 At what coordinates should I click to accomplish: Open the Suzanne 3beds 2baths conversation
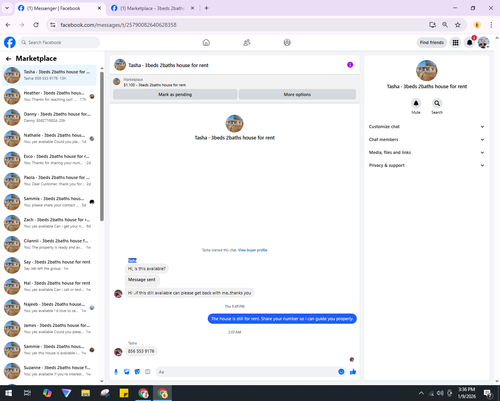49,371
